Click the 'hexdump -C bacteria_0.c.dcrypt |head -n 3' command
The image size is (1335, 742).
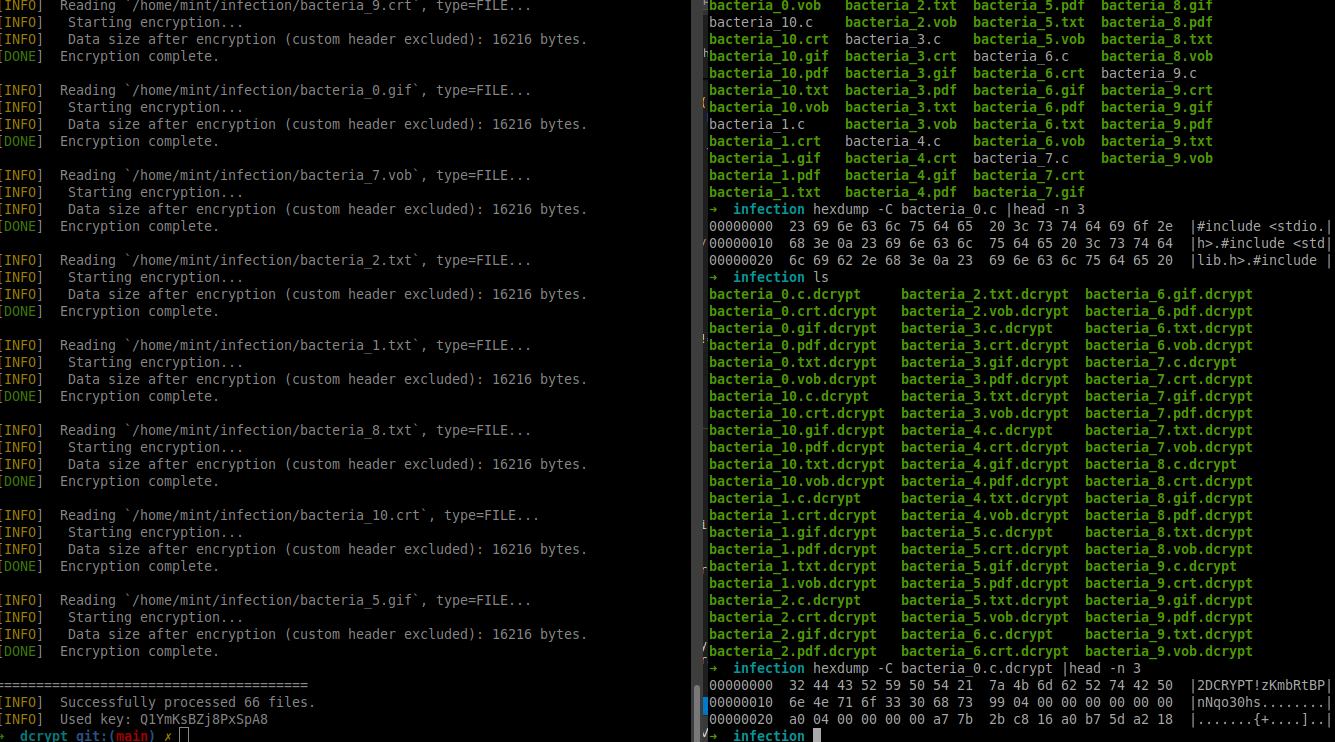[x=977, y=668]
